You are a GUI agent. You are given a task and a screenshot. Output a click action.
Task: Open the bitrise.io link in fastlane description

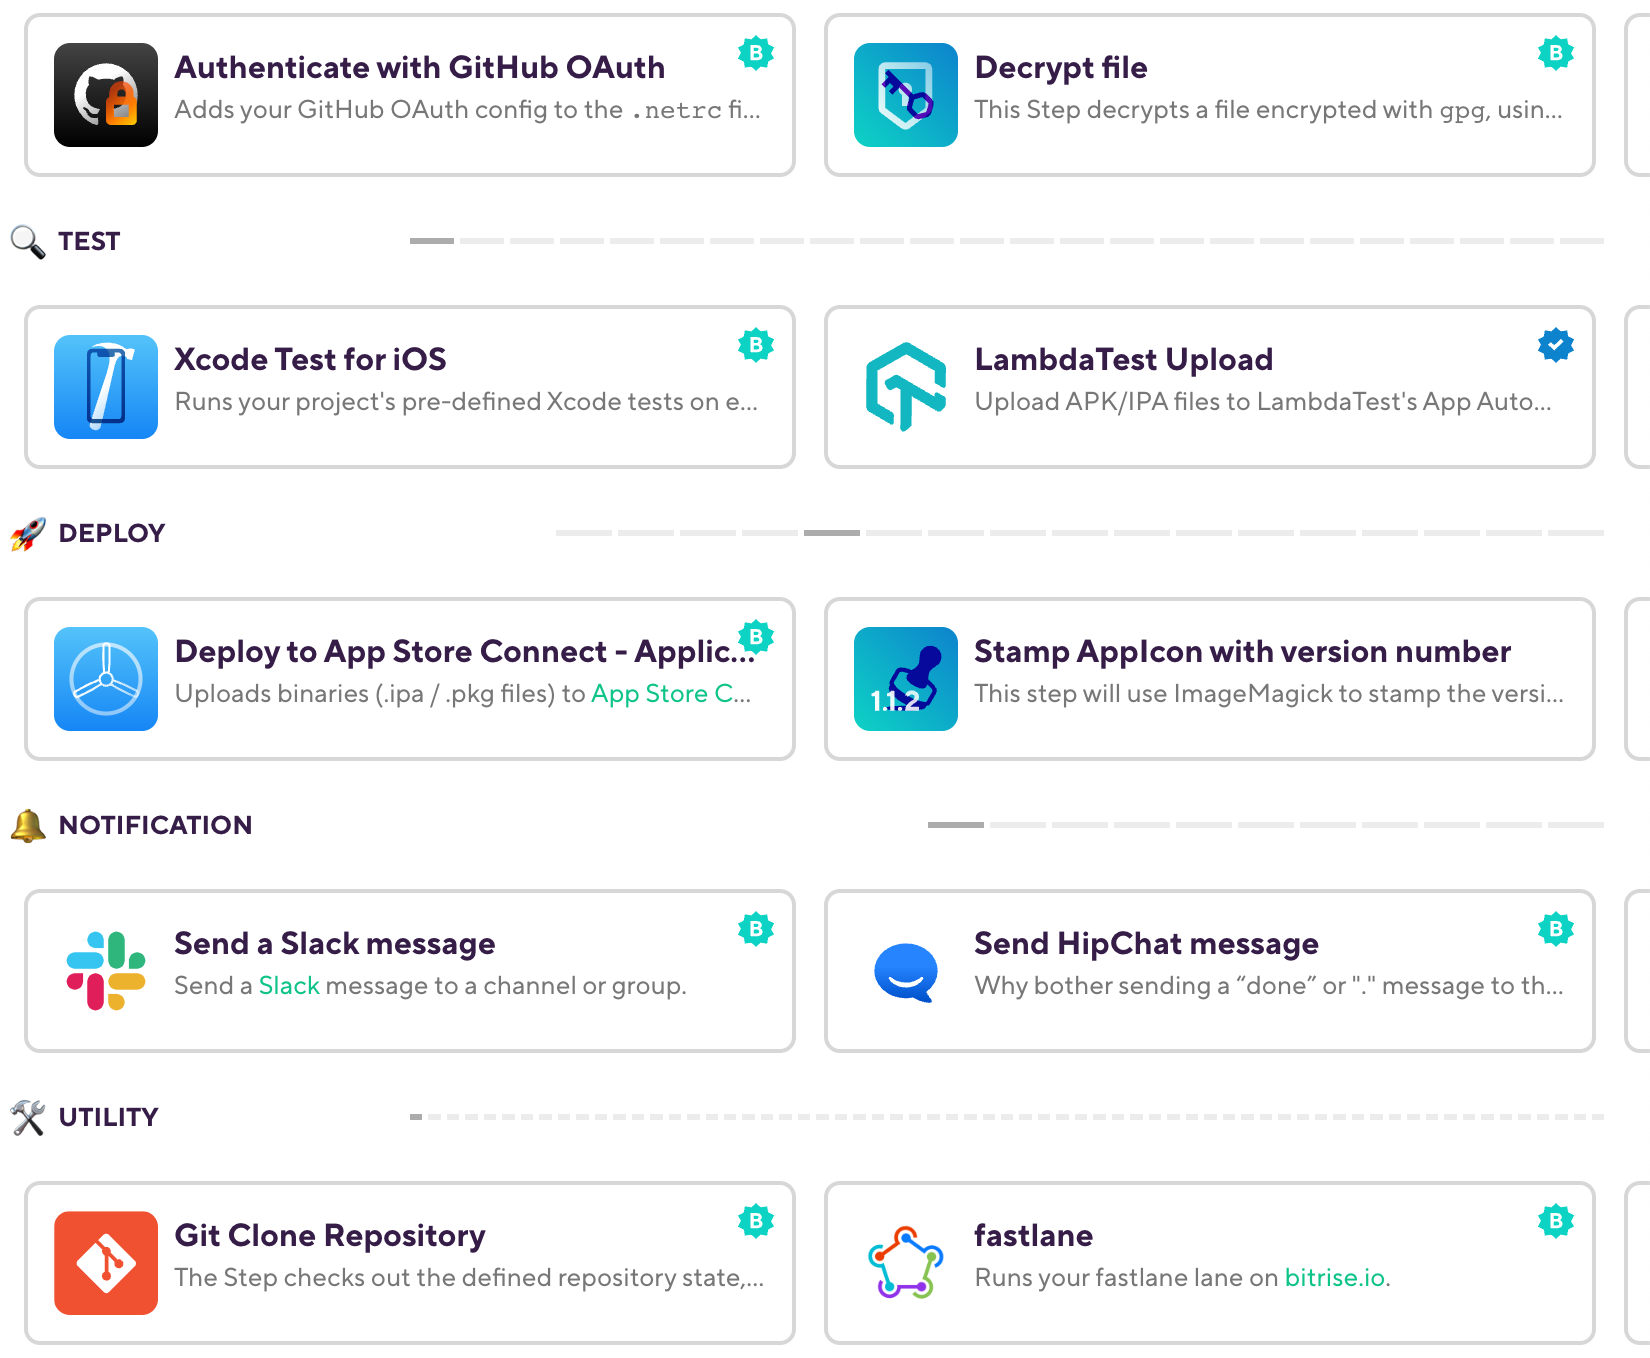pos(1334,1277)
